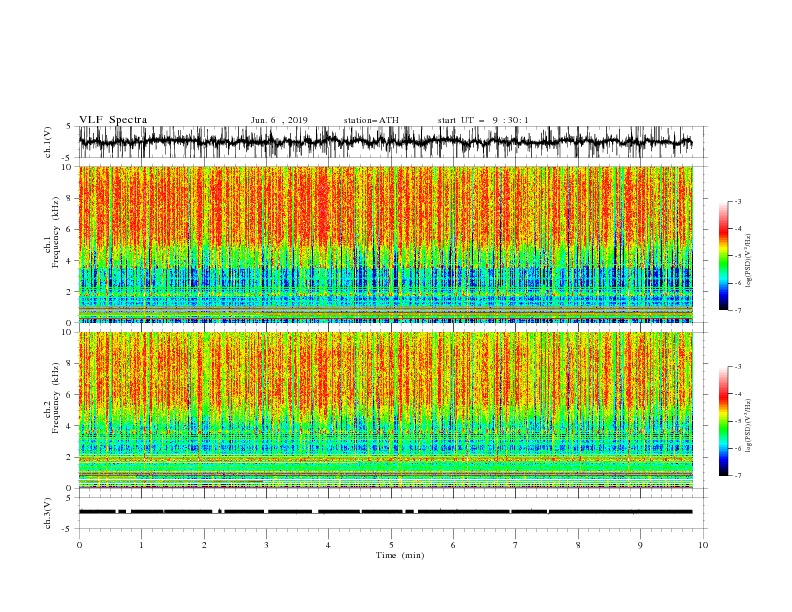Click time axis tick label 10
The image size is (792, 612).
703,545
